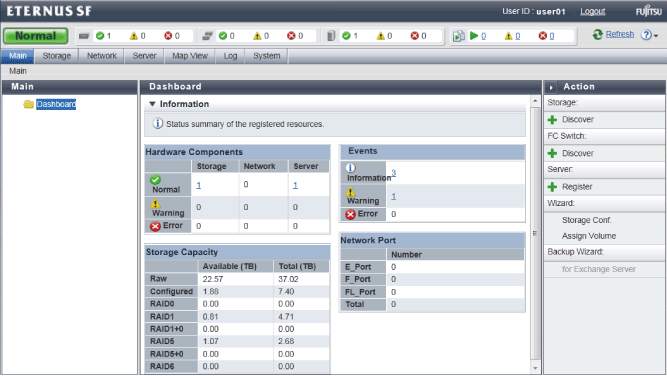This screenshot has height=376, width=667.
Task: Click the green plus icon for Register
Action: point(553,187)
